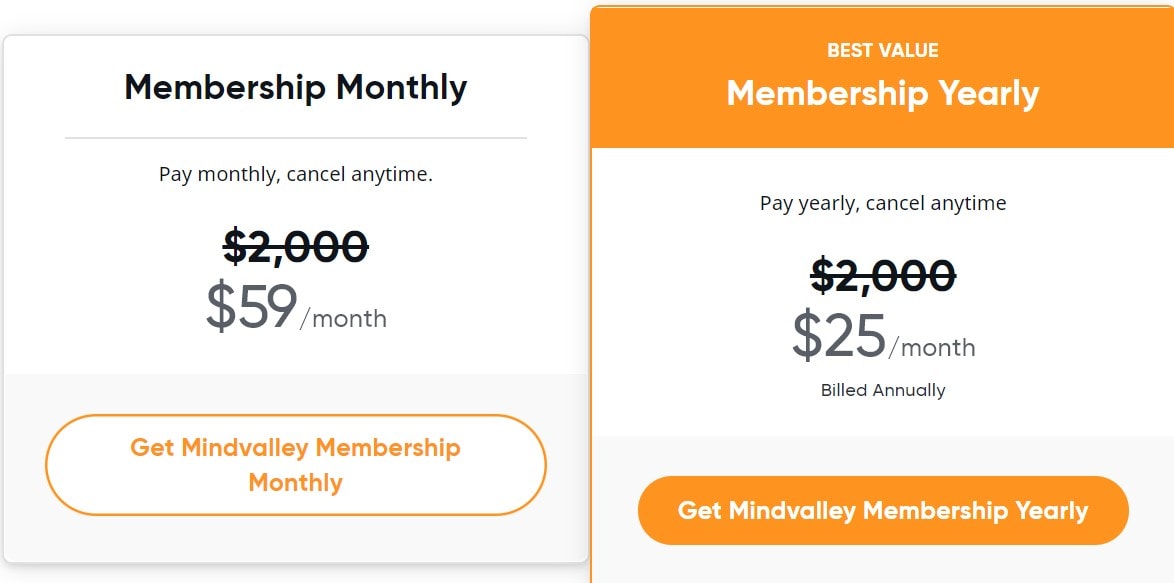This screenshot has height=583, width=1174.
Task: Click crossed-out $2,000 in the Monthly card
Action: click(295, 246)
